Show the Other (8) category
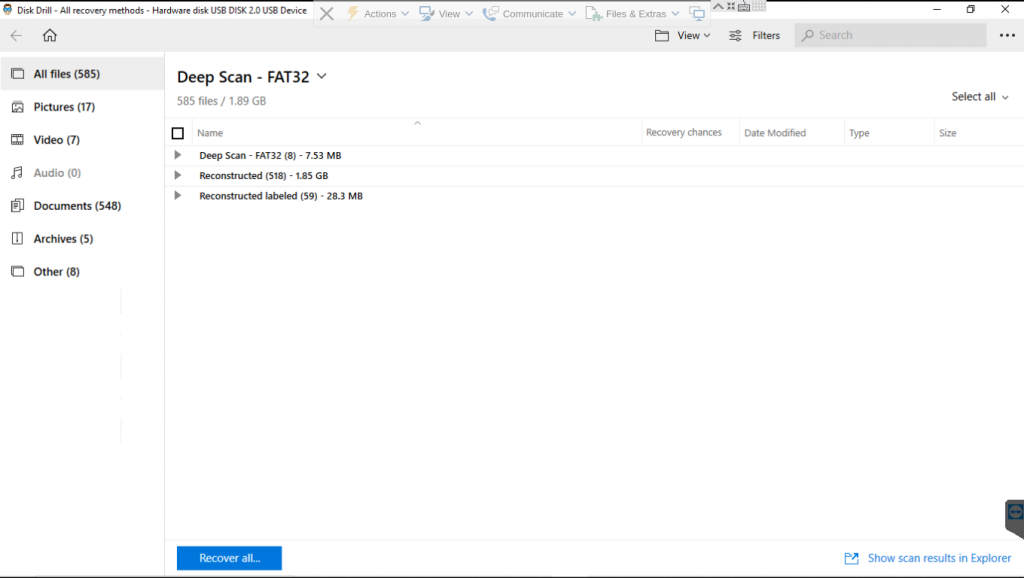Viewport: 1024px width, 578px height. [x=82, y=272]
